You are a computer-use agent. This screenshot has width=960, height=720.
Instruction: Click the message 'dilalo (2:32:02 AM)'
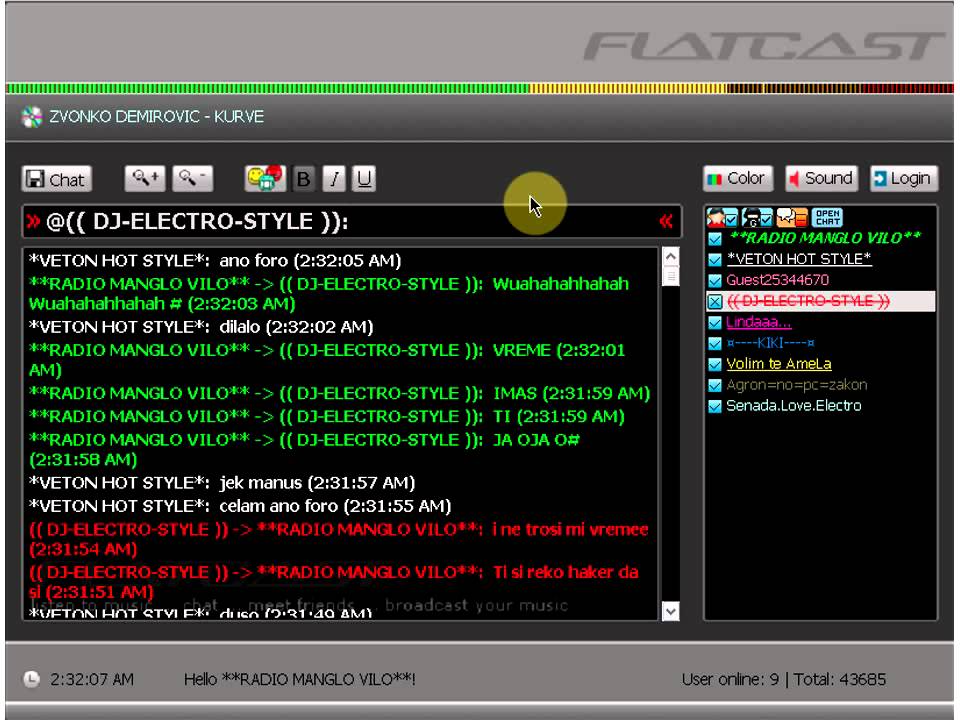pos(296,327)
